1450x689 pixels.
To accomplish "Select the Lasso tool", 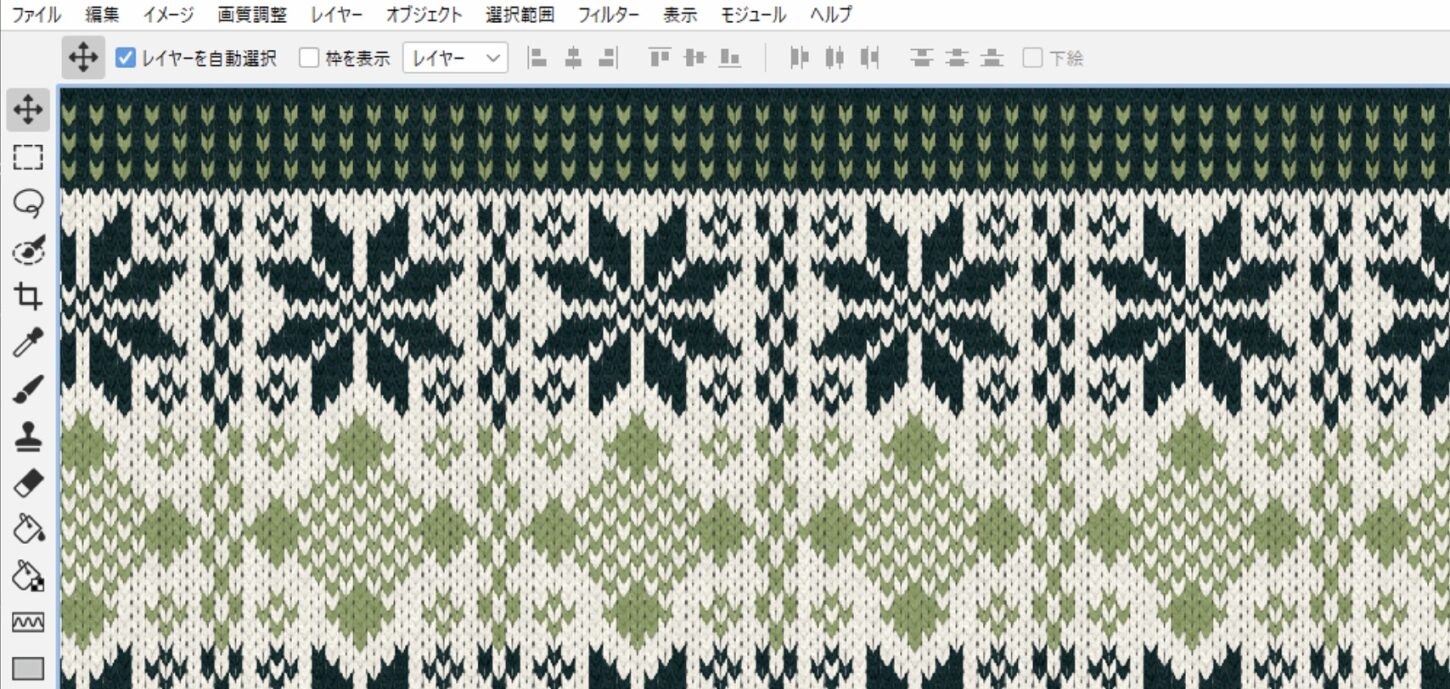I will pyautogui.click(x=28, y=204).
